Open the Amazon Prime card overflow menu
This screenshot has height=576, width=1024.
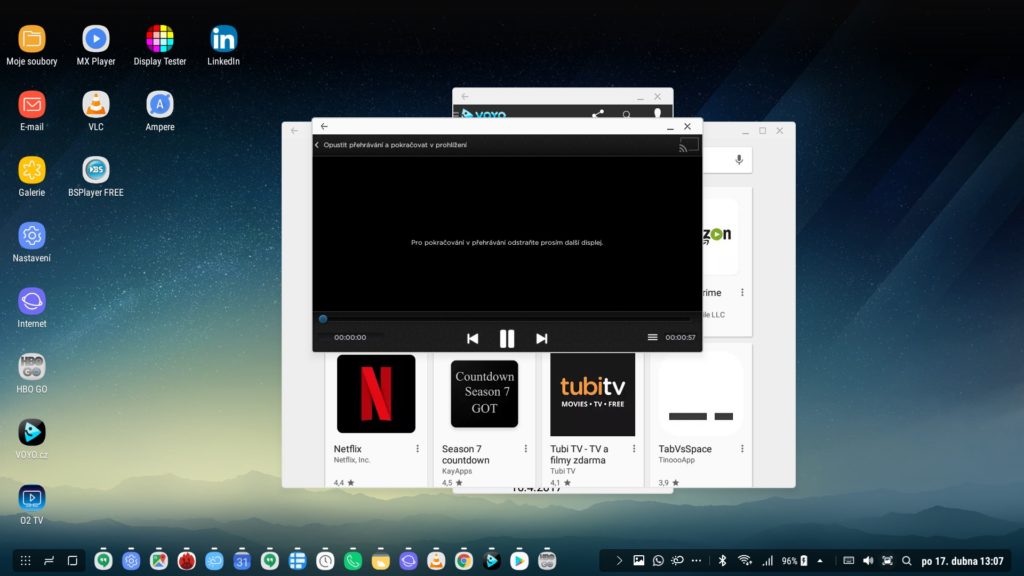(743, 293)
